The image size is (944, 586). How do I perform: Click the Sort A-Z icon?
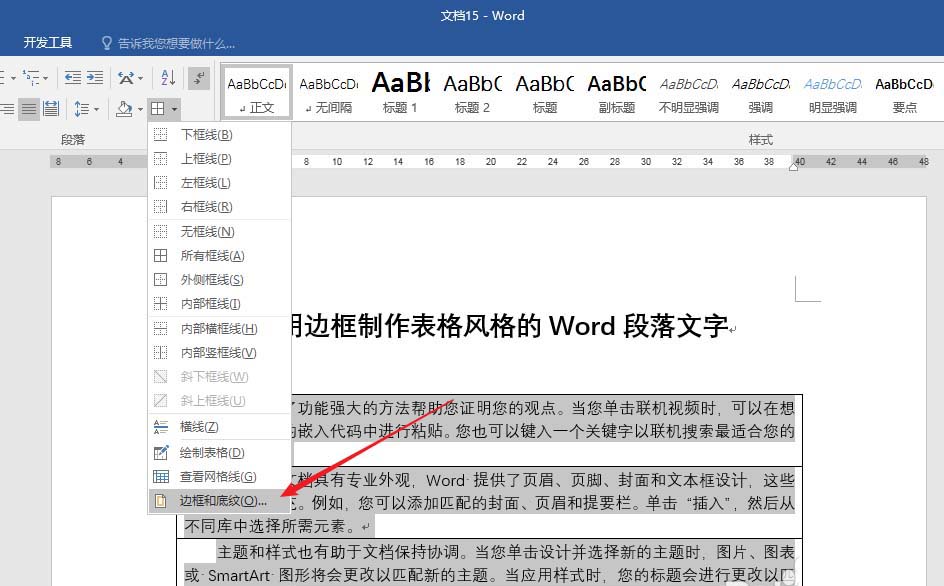click(x=168, y=77)
